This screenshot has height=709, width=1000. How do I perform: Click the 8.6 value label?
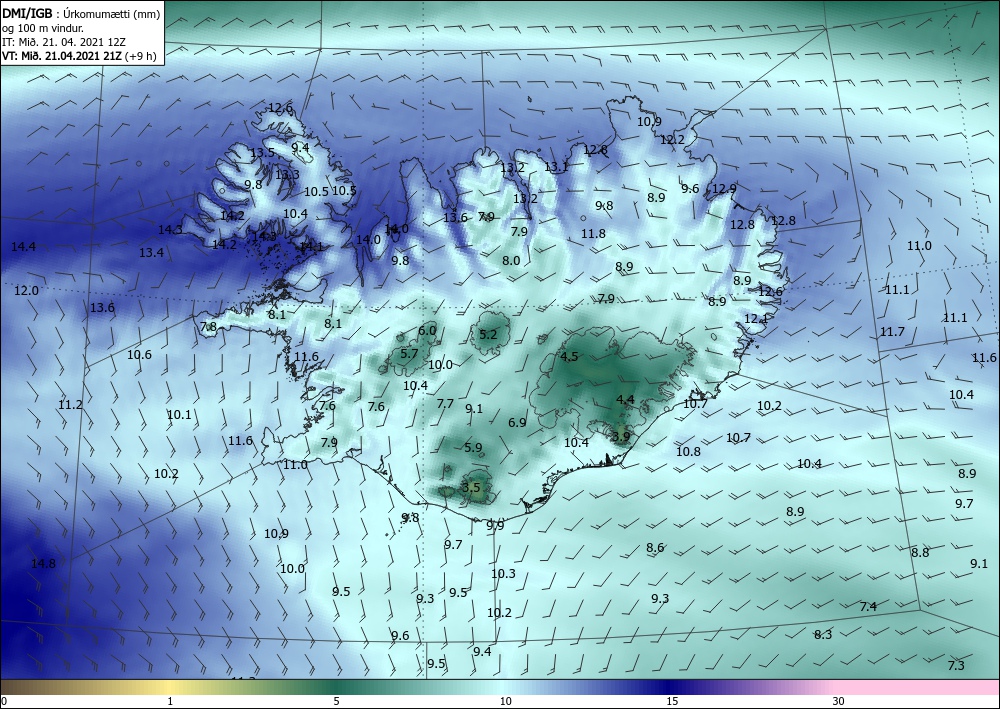(655, 548)
